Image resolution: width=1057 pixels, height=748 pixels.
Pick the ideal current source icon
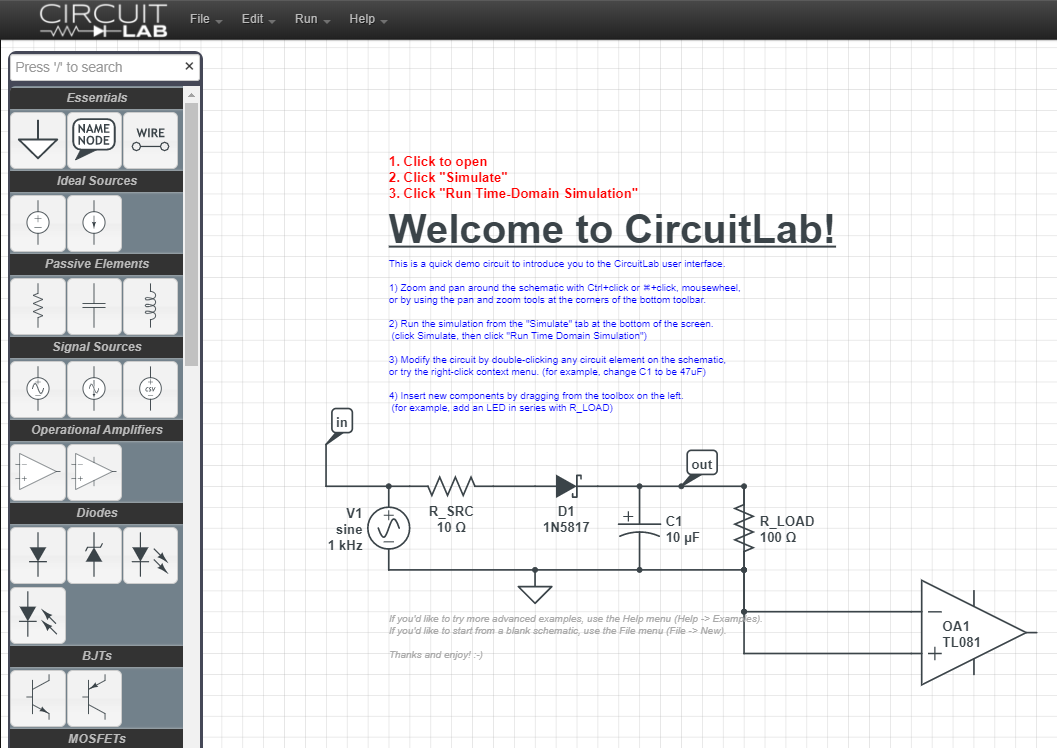(x=94, y=223)
